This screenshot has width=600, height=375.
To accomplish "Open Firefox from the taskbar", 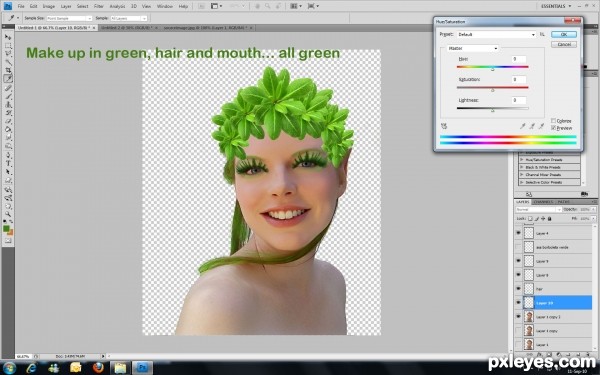I will (x=98, y=368).
